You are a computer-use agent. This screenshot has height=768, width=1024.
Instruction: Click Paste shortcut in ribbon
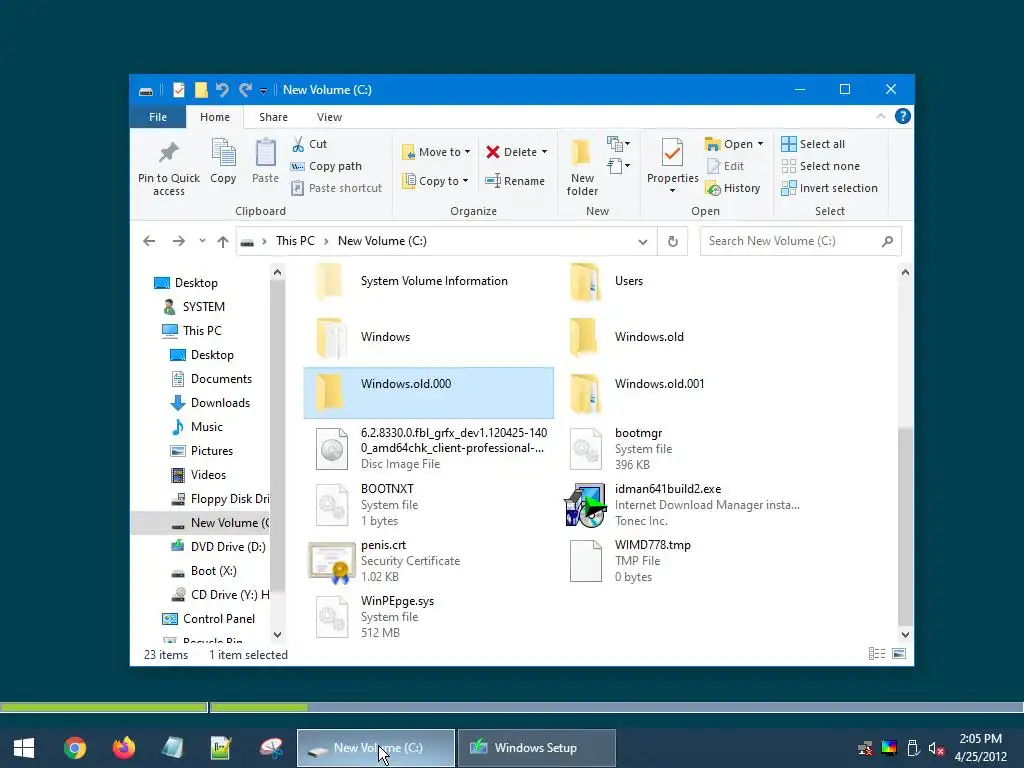[x=336, y=188]
